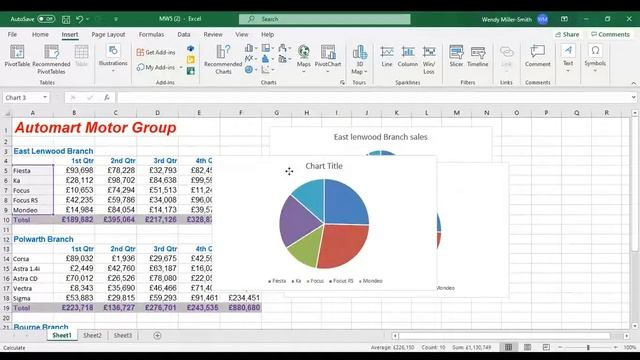Click the Save icon in title bar

coord(66,19)
